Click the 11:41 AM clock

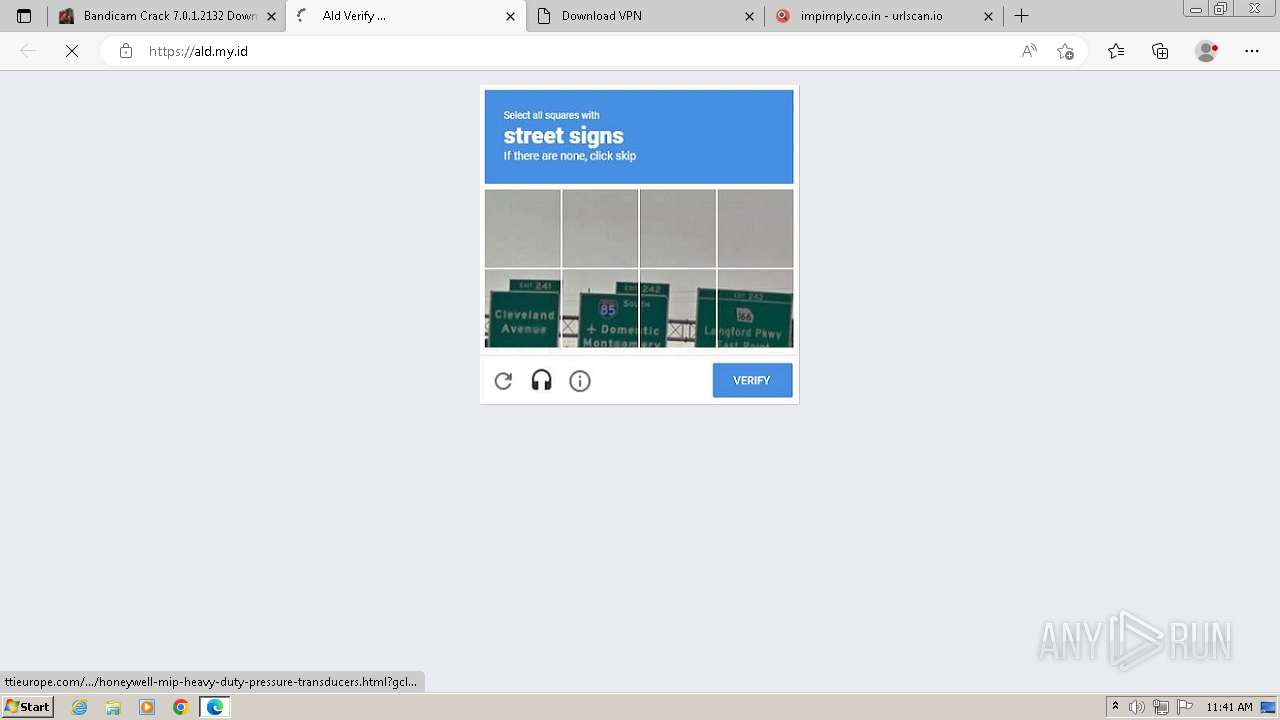click(1229, 707)
